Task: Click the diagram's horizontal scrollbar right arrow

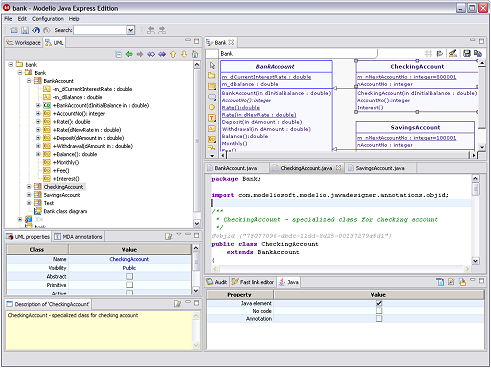Action: pyautogui.click(x=473, y=155)
